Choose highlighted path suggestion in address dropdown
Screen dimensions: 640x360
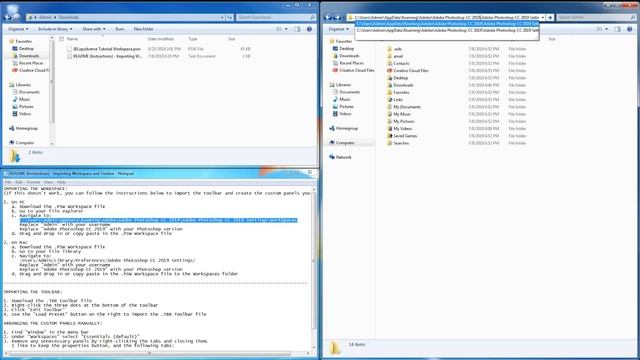tap(447, 24)
